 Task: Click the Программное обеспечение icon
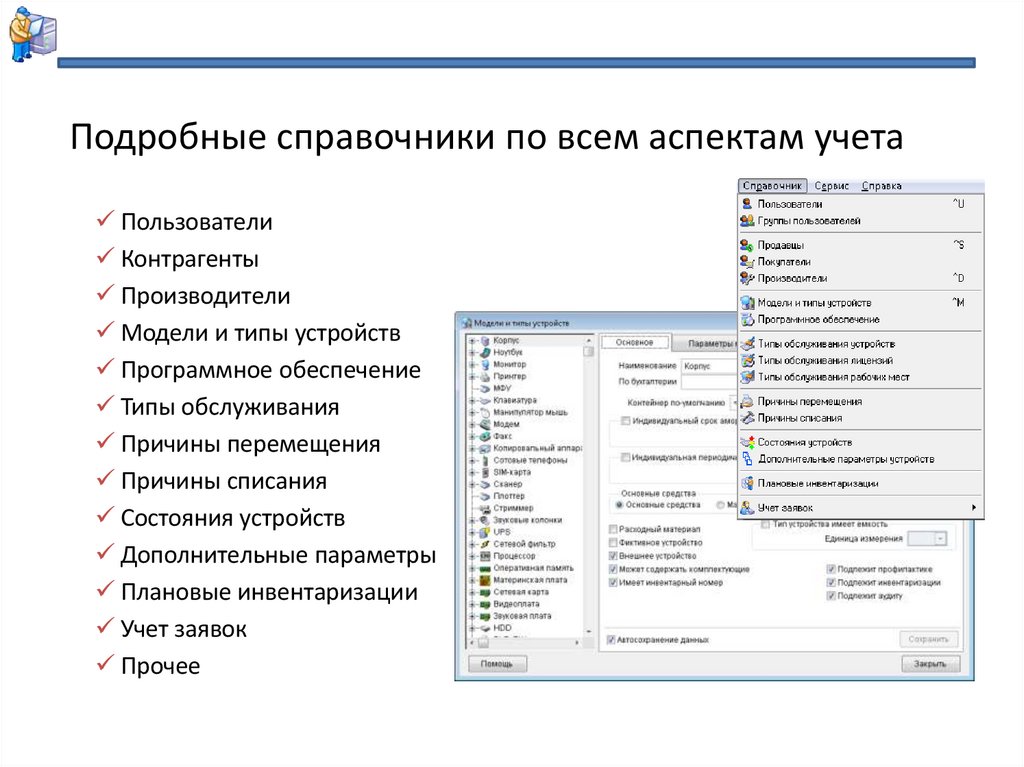[x=748, y=318]
